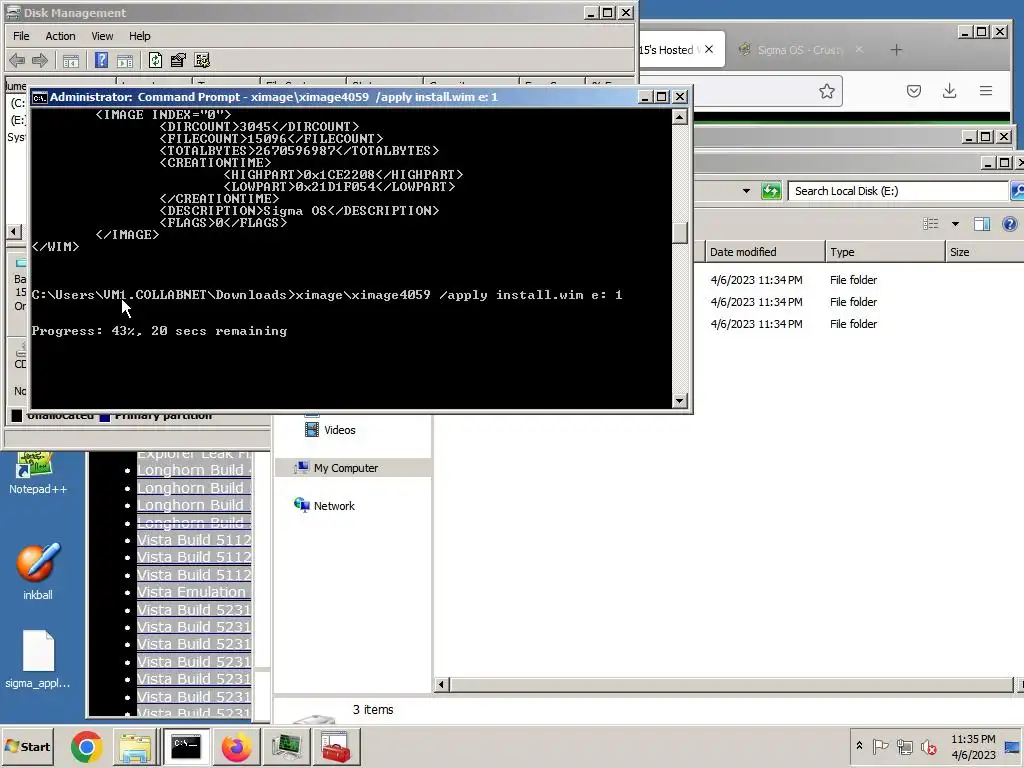The width and height of the screenshot is (1024, 768).
Task: Select the first File folder row in Explorer
Action: pyautogui.click(x=859, y=280)
